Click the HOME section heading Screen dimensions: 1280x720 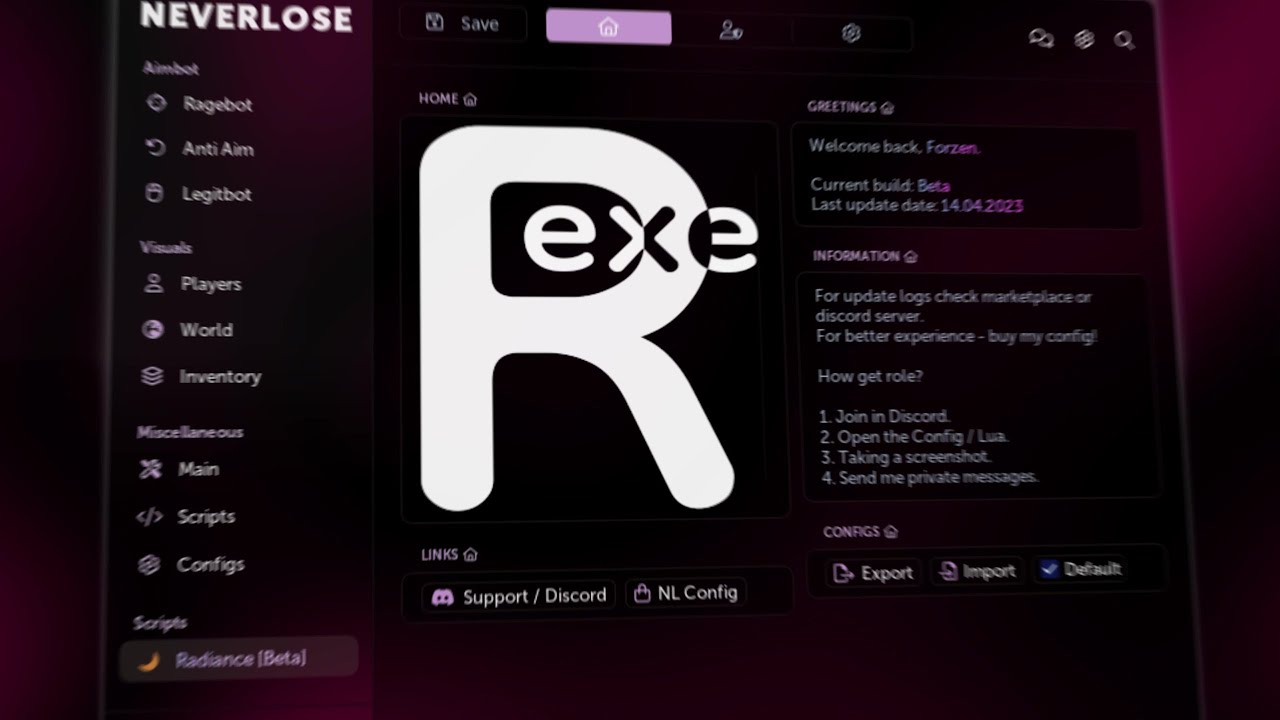447,99
